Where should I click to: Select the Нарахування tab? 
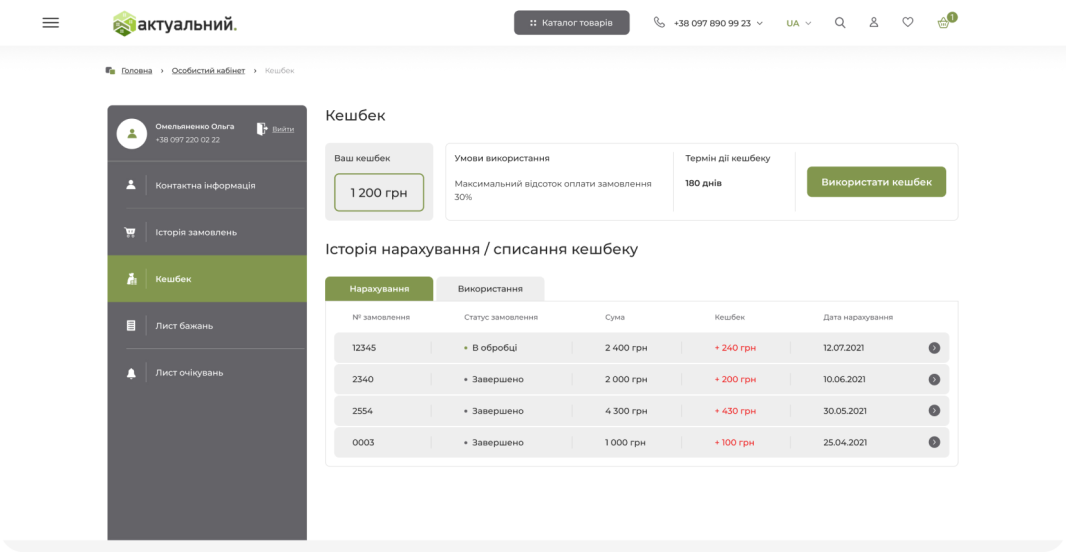click(379, 289)
